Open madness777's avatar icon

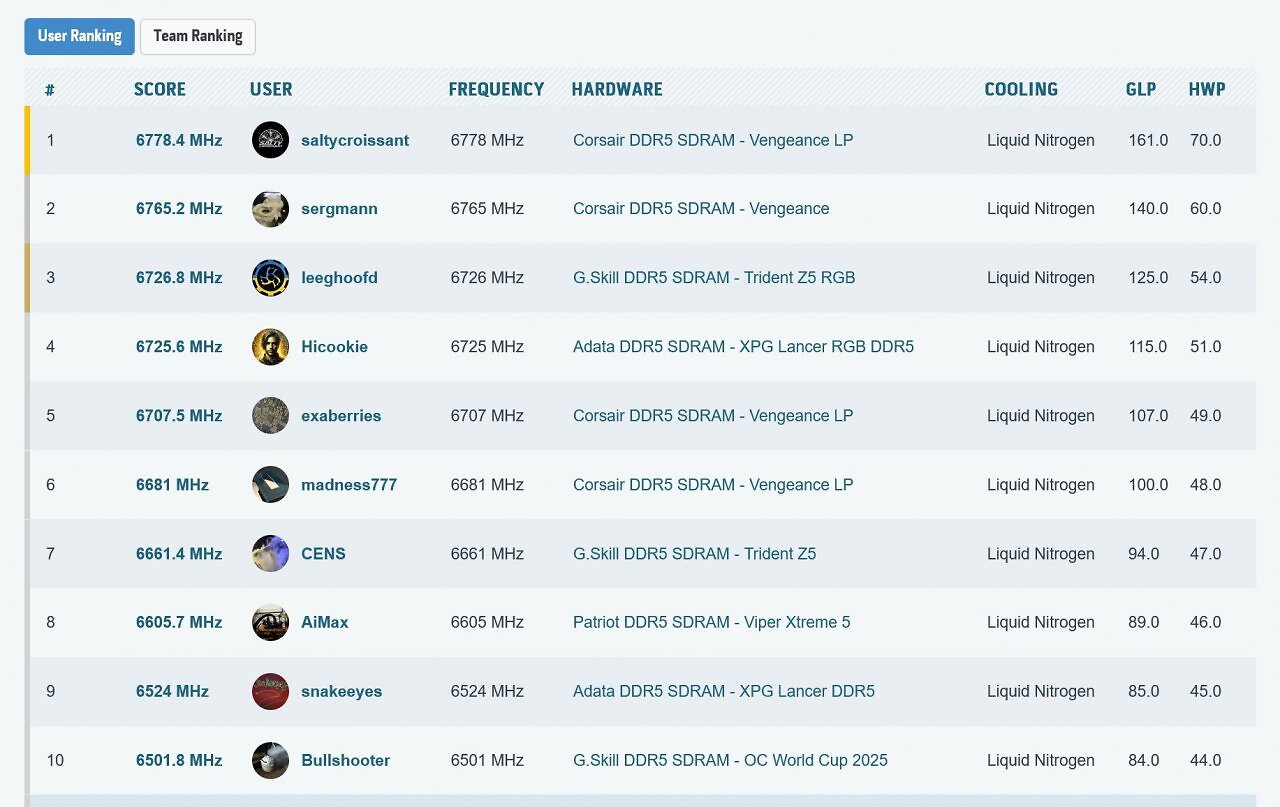[x=270, y=485]
